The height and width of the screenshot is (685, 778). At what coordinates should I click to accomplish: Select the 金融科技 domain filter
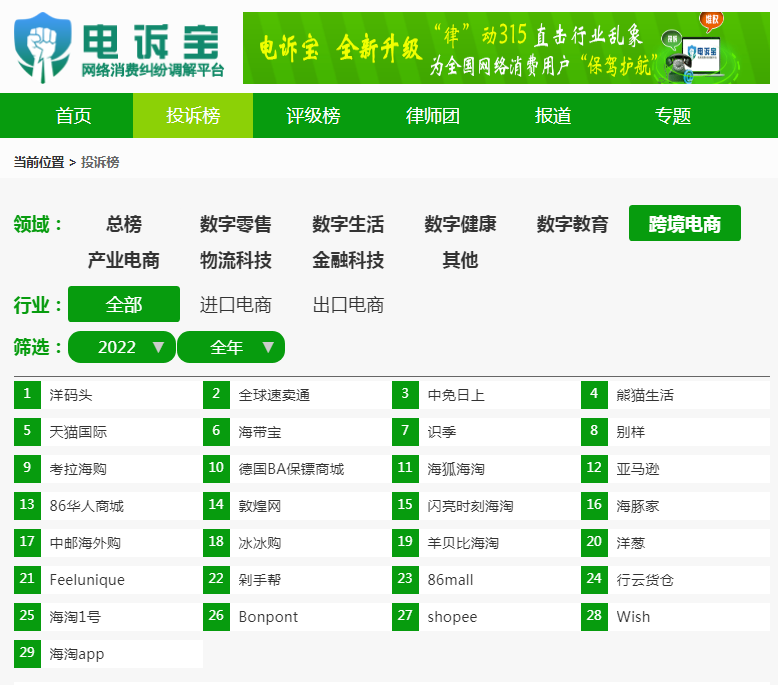(x=348, y=260)
